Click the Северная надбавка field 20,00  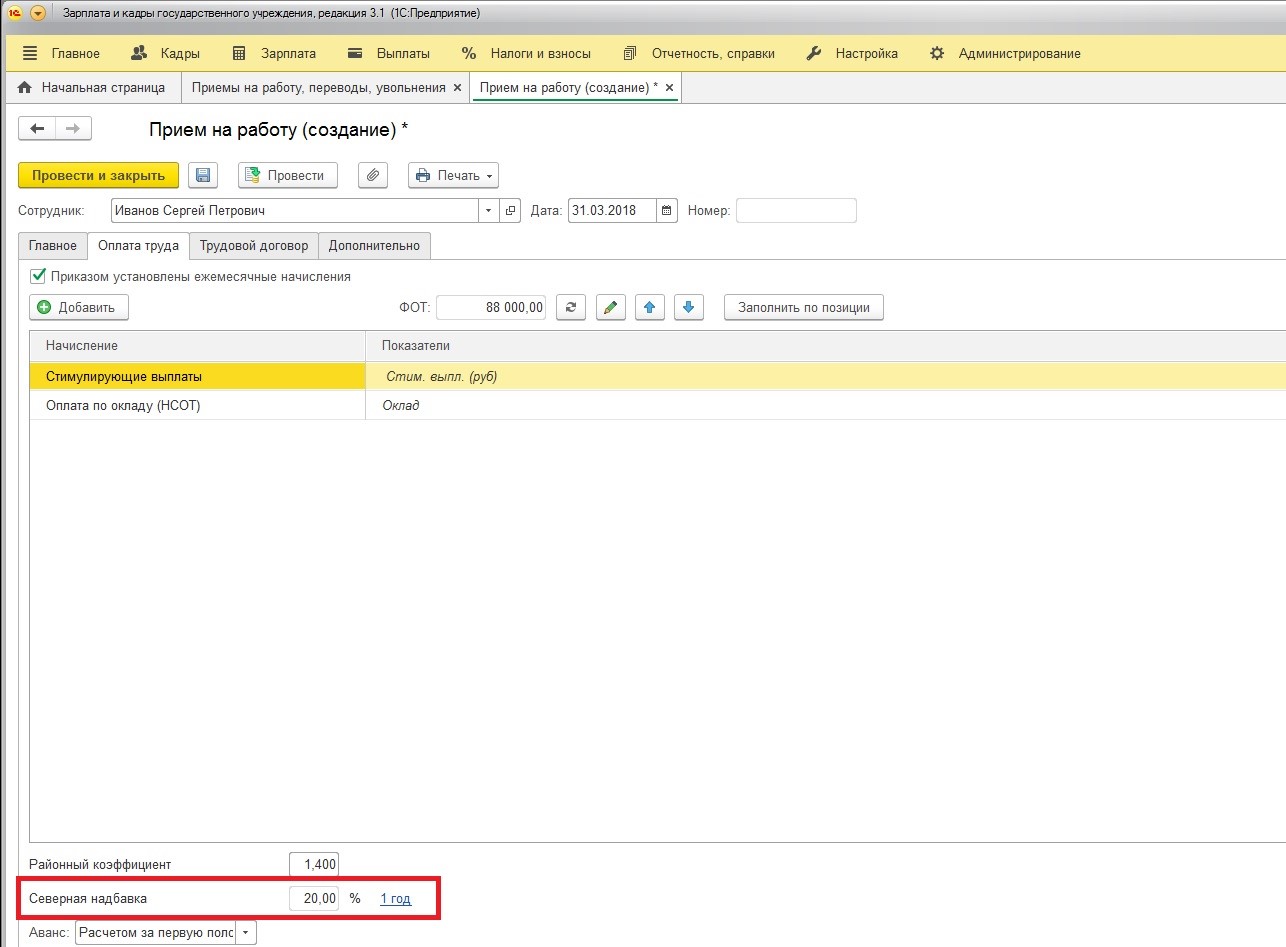click(x=314, y=898)
